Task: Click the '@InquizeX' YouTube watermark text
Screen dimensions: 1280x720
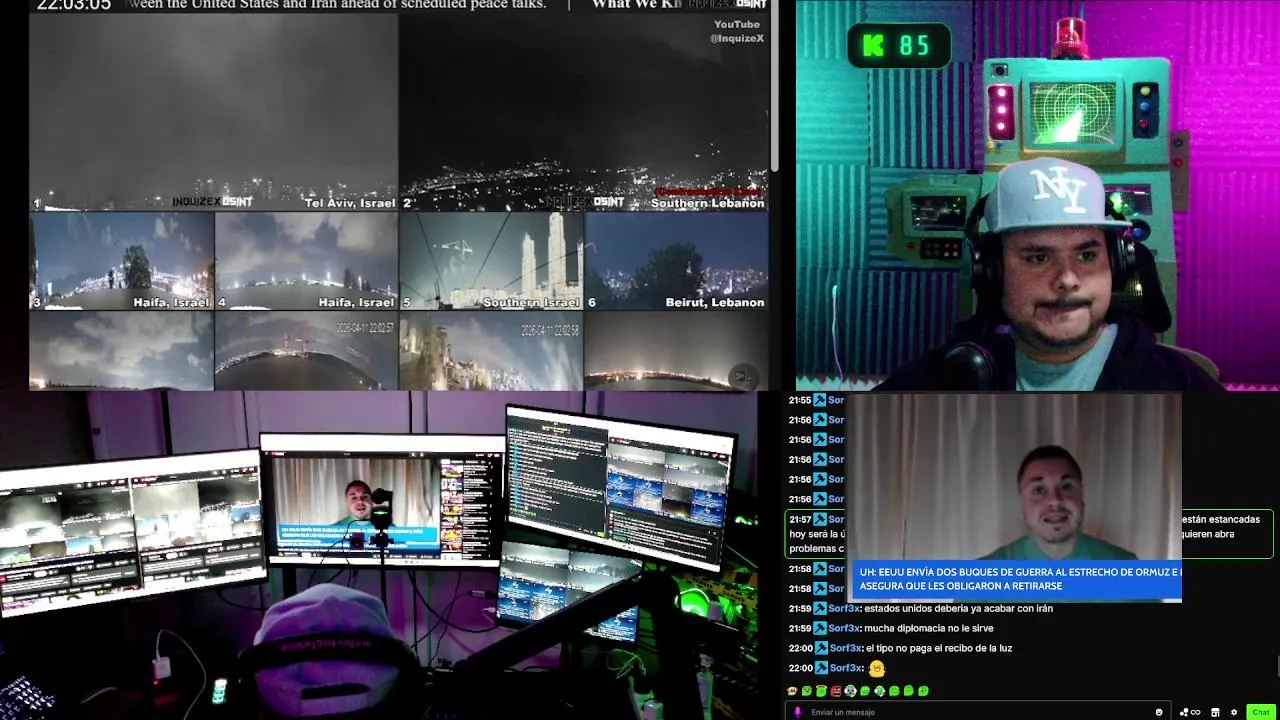Action: click(737, 38)
